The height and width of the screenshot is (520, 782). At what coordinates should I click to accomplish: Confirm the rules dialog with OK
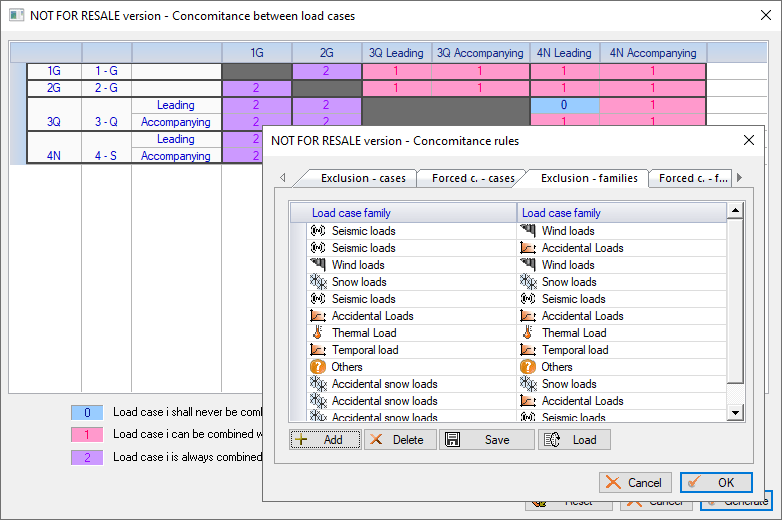[716, 483]
